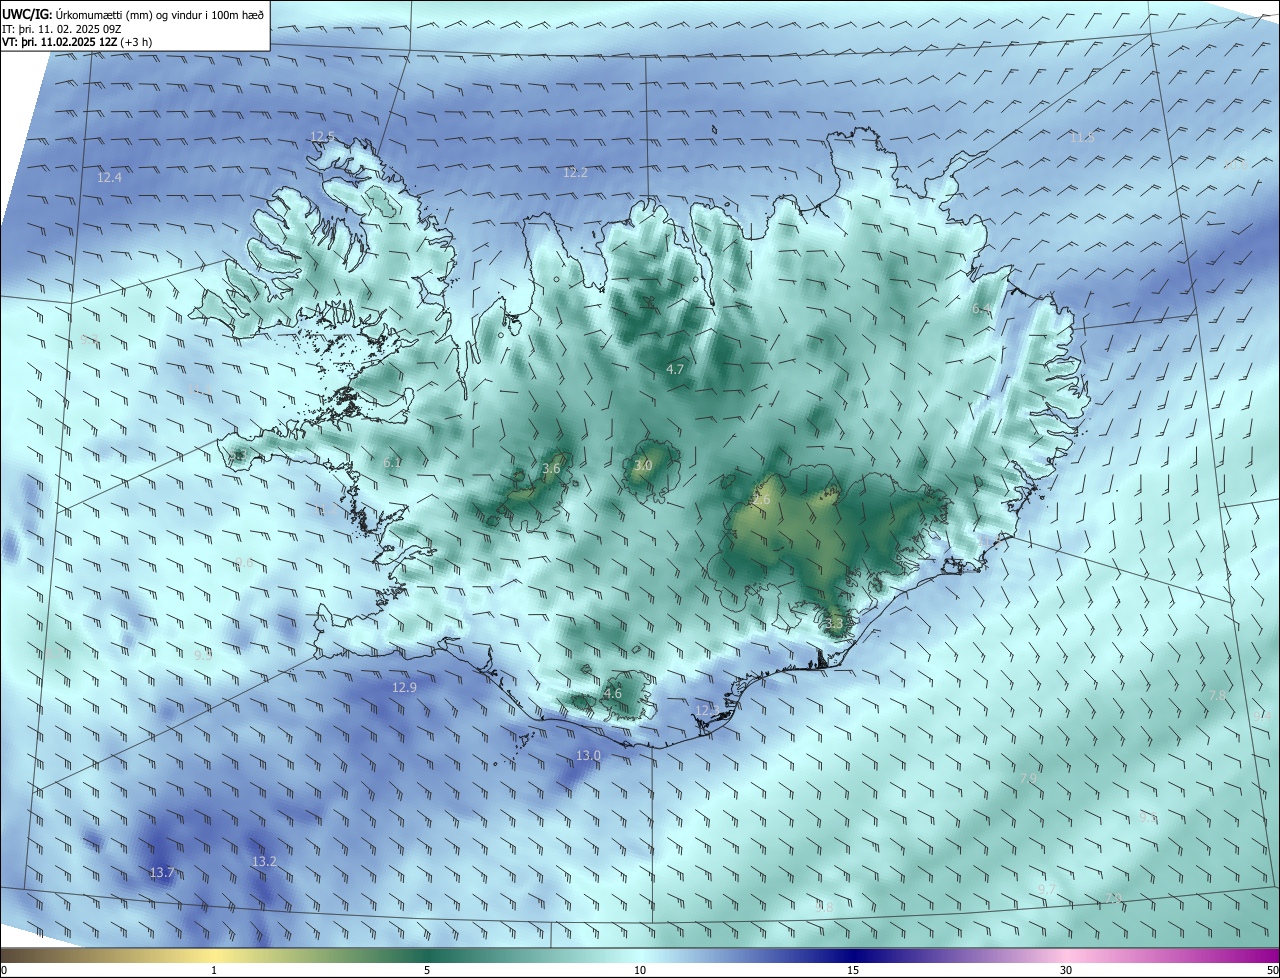Click the 5 tick on the color scale
Viewport: 1280px width, 978px height.
coord(427,970)
